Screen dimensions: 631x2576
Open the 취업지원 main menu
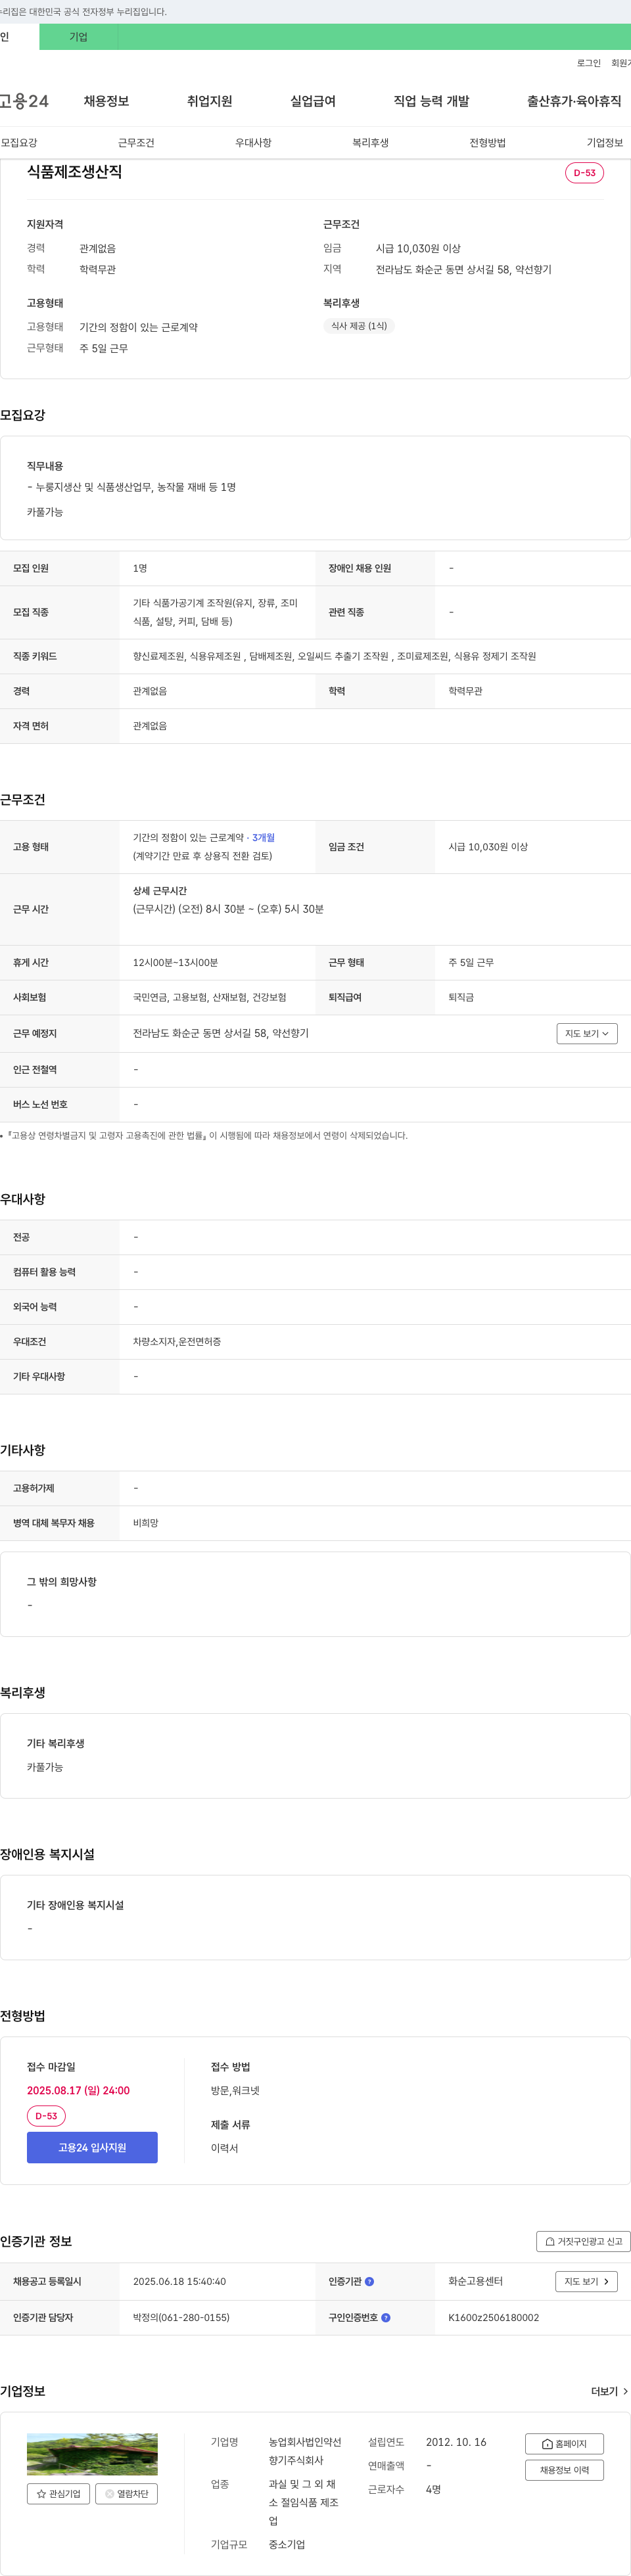point(210,101)
